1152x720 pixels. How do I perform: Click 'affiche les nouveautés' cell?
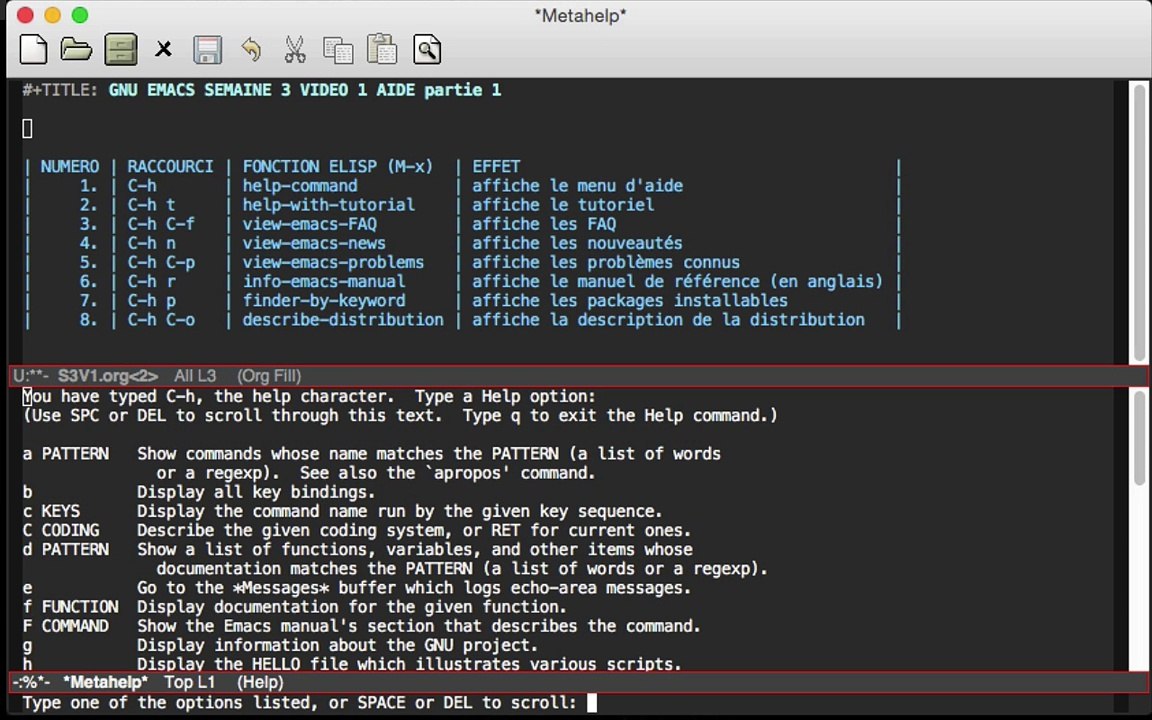577,243
